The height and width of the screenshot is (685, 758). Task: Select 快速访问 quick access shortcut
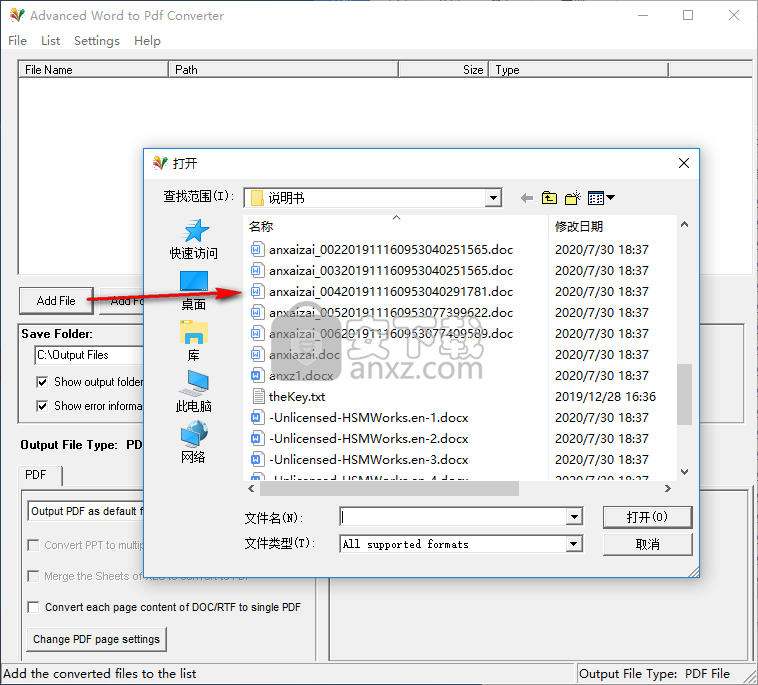point(194,239)
